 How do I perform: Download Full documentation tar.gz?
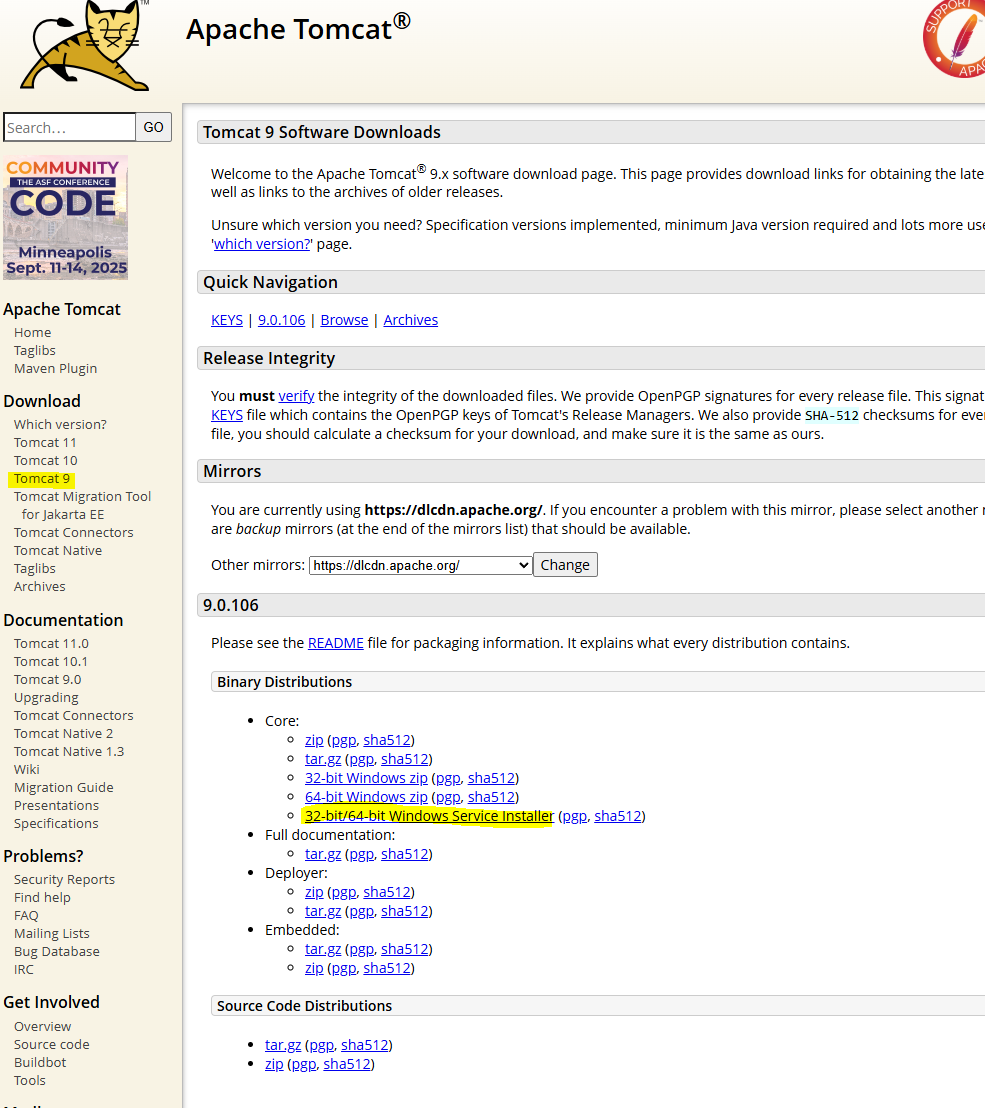[323, 854]
